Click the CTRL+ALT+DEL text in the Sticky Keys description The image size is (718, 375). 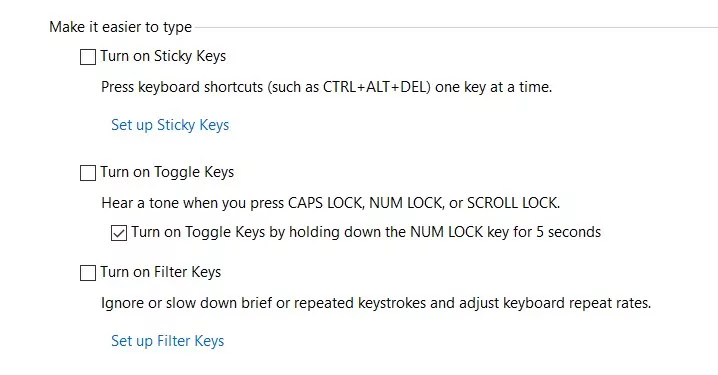(x=375, y=87)
